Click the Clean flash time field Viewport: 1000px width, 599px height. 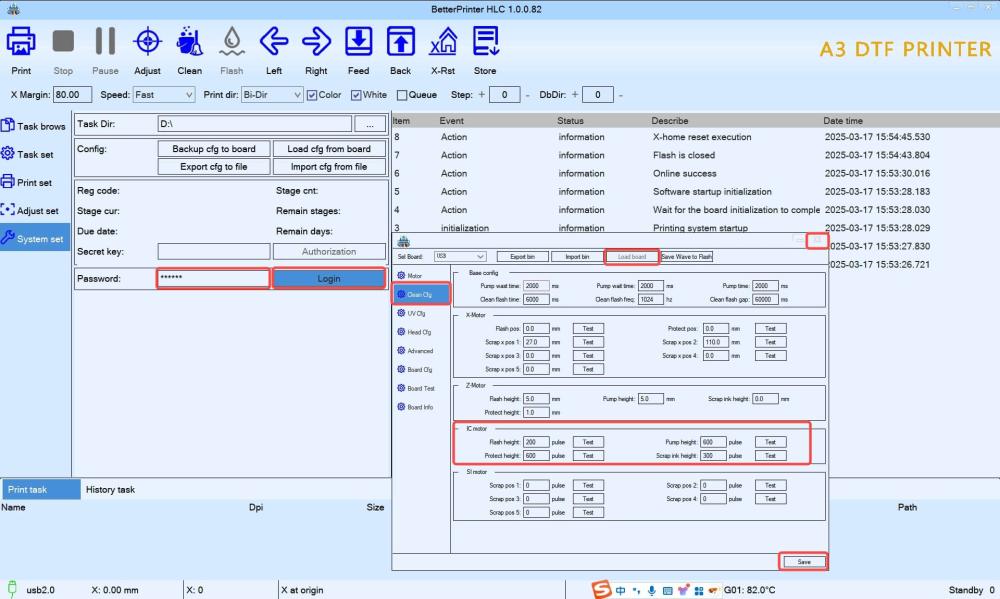(x=536, y=299)
